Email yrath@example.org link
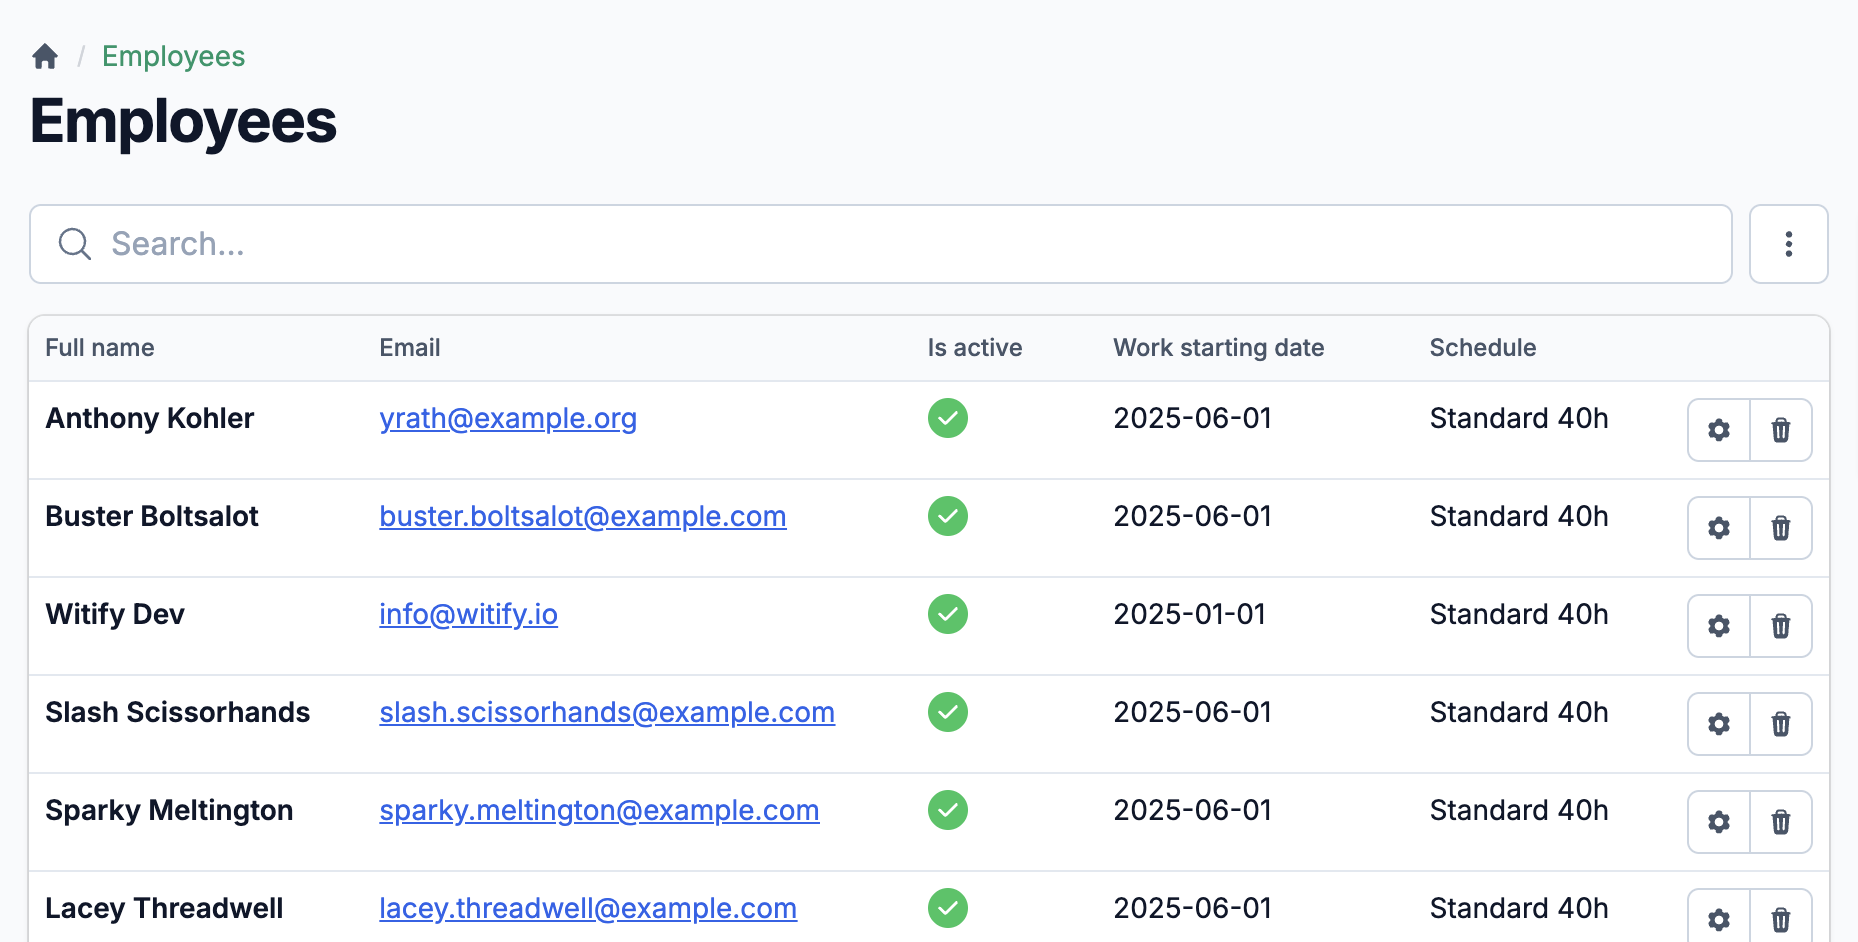The image size is (1858, 942). (x=508, y=418)
